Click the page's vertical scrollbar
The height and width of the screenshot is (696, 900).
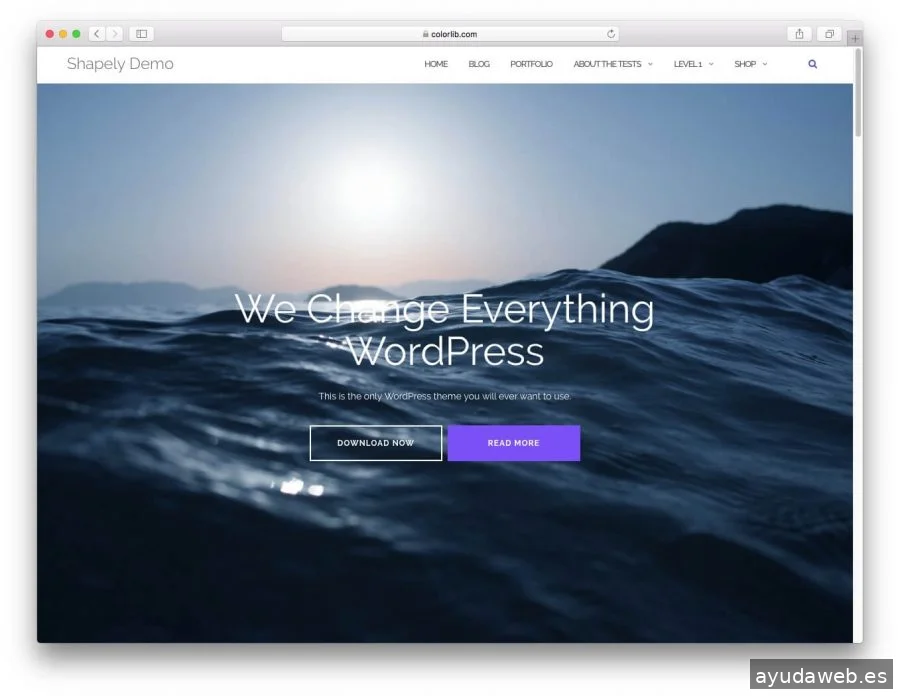point(858,95)
